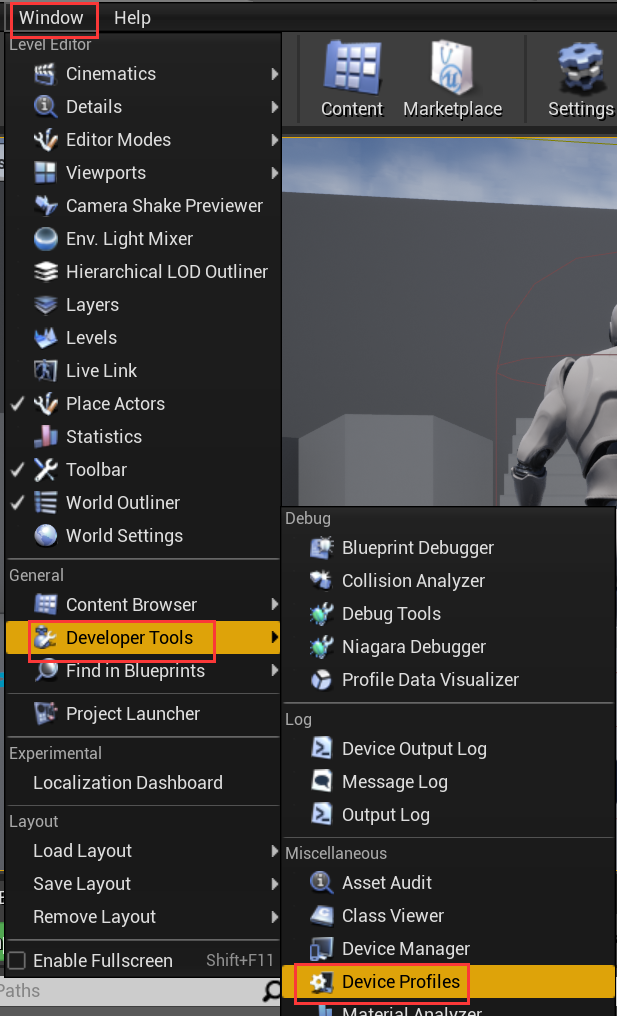Screen dimensions: 617x1016
Task: Click the Message Log speech icon
Action: [321, 782]
